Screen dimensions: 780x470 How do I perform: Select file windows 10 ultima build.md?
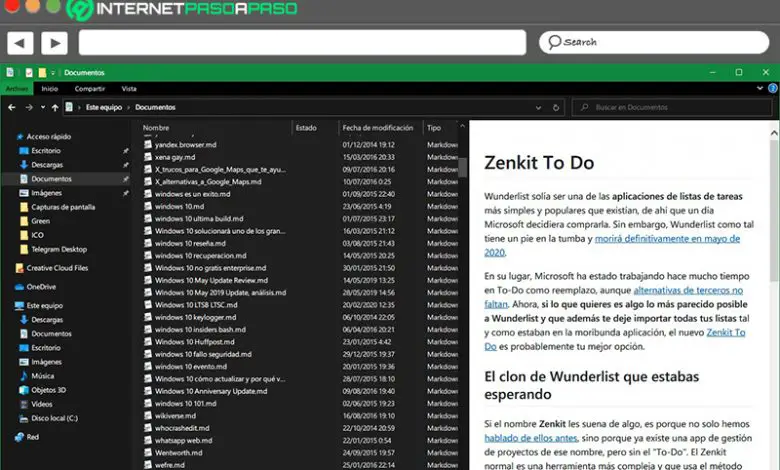[x=199, y=219]
